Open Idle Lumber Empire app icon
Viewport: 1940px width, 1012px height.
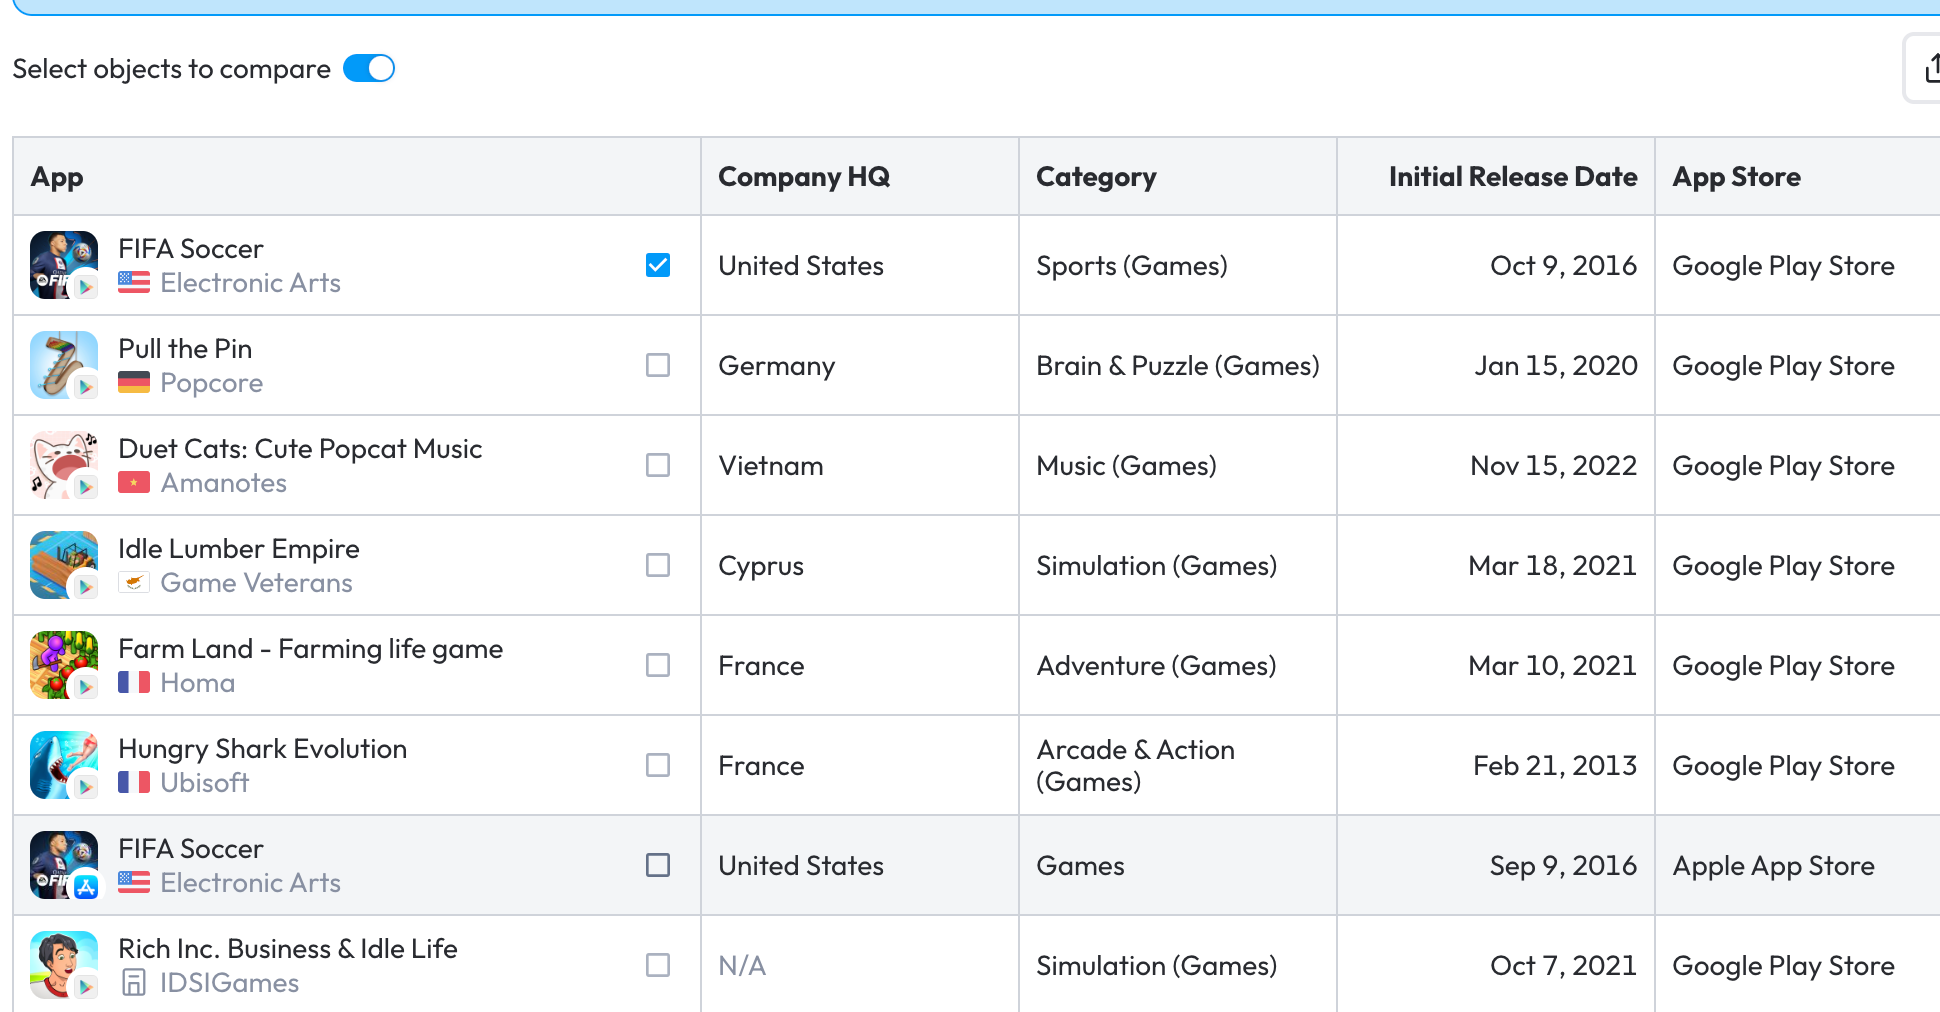(x=64, y=565)
